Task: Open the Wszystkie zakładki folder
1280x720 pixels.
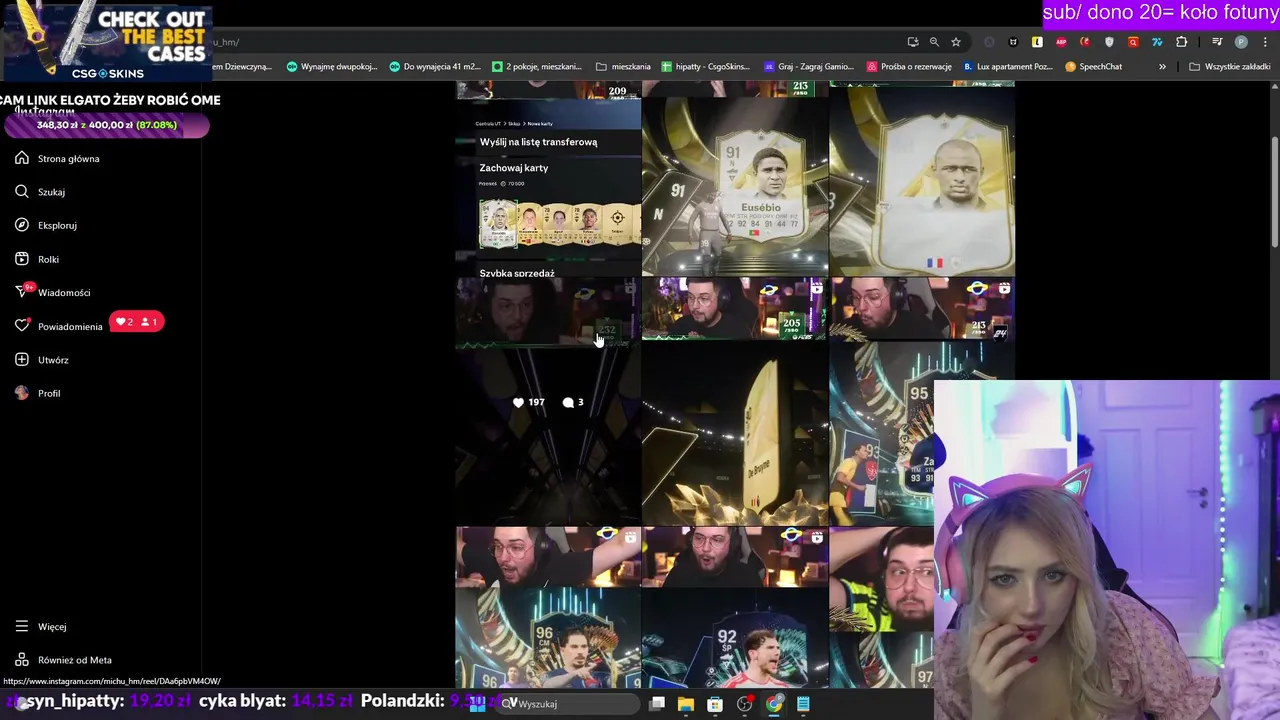Action: tap(1230, 67)
